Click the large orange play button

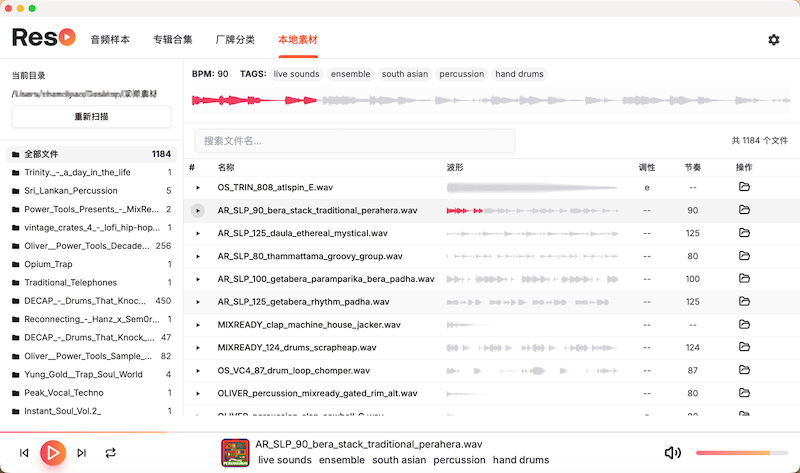coord(53,453)
